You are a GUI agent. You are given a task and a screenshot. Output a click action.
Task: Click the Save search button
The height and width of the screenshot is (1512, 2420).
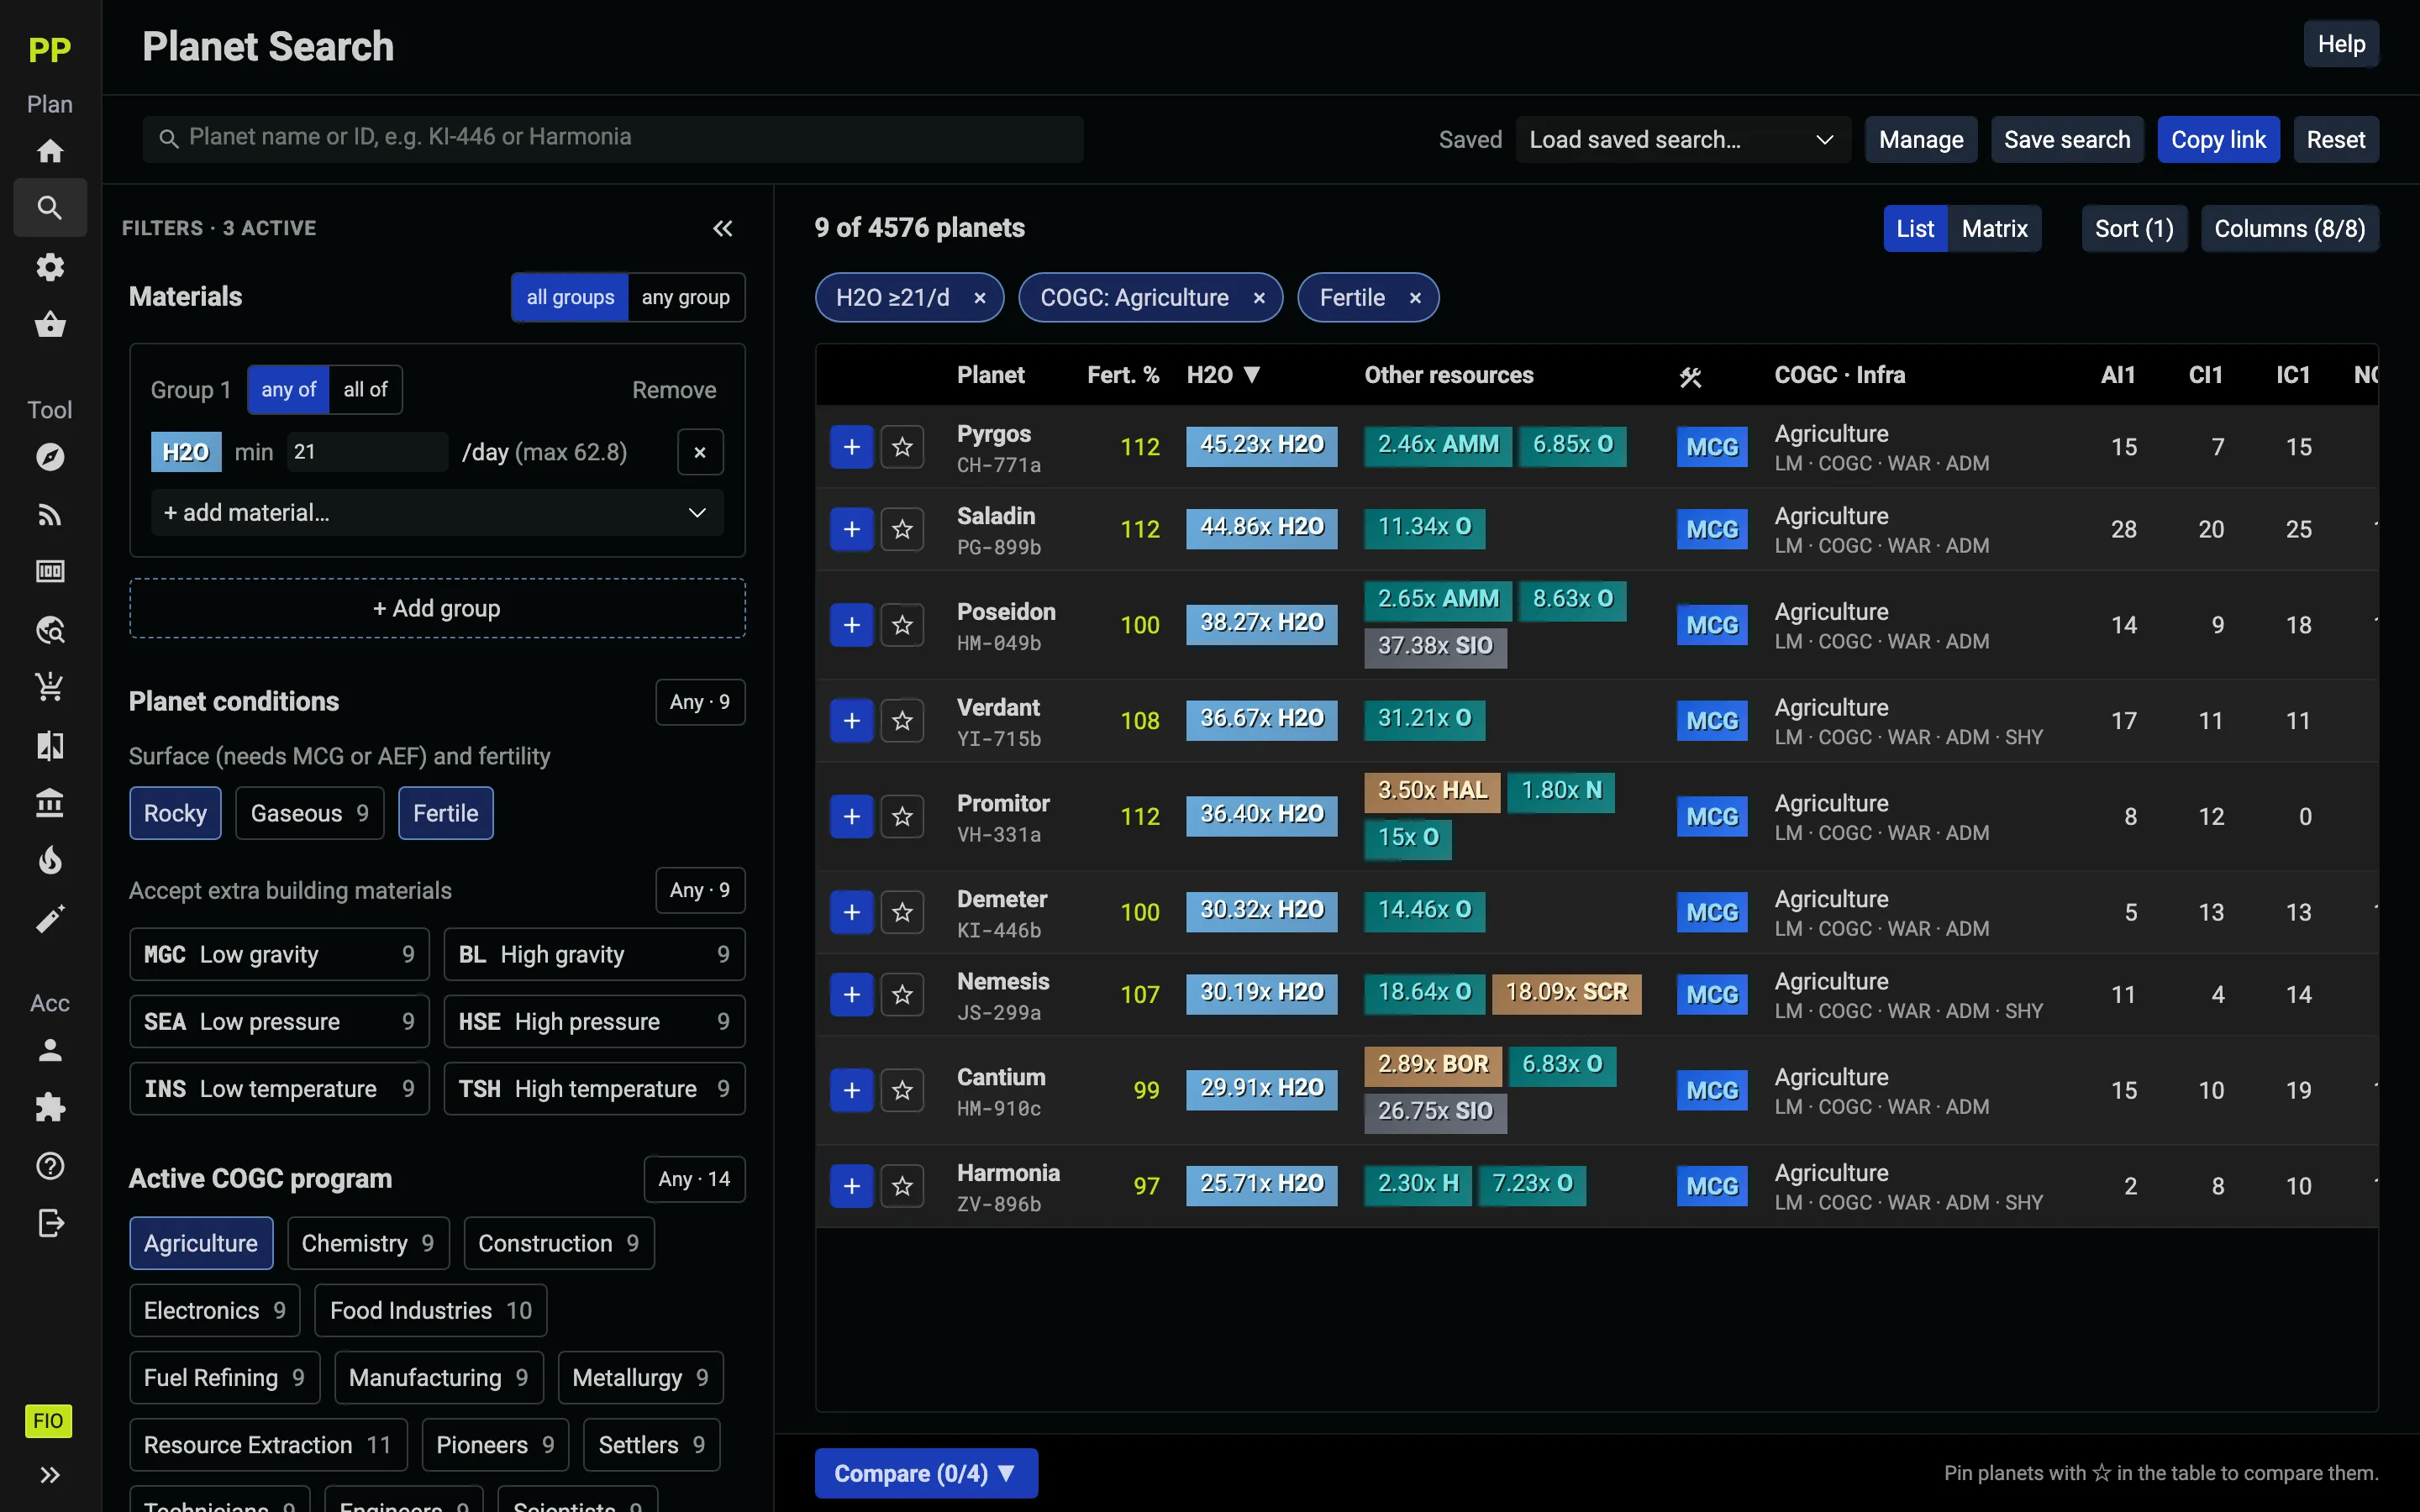pos(2067,140)
